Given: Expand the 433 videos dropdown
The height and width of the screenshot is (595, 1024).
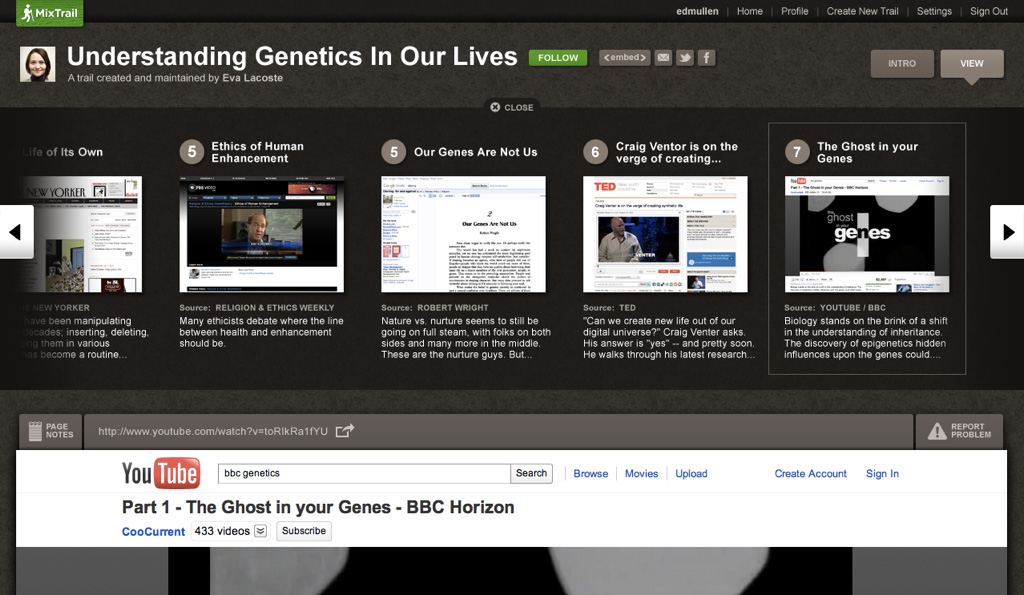Looking at the screenshot, I should pos(260,531).
